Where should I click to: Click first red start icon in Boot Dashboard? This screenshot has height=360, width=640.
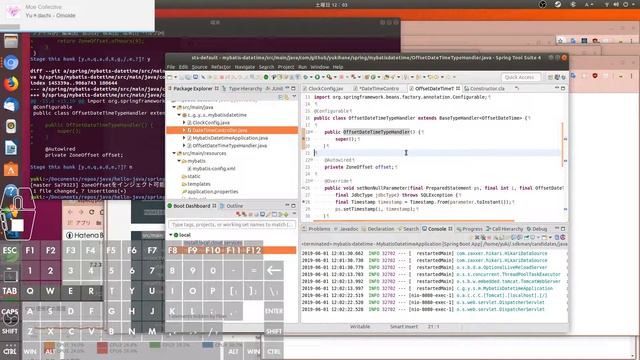(238, 214)
